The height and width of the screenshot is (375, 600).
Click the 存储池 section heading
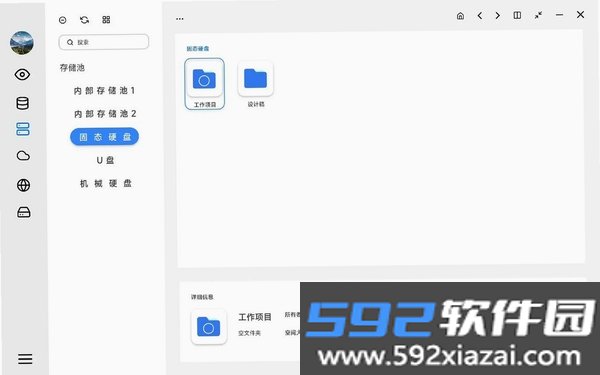[72, 68]
